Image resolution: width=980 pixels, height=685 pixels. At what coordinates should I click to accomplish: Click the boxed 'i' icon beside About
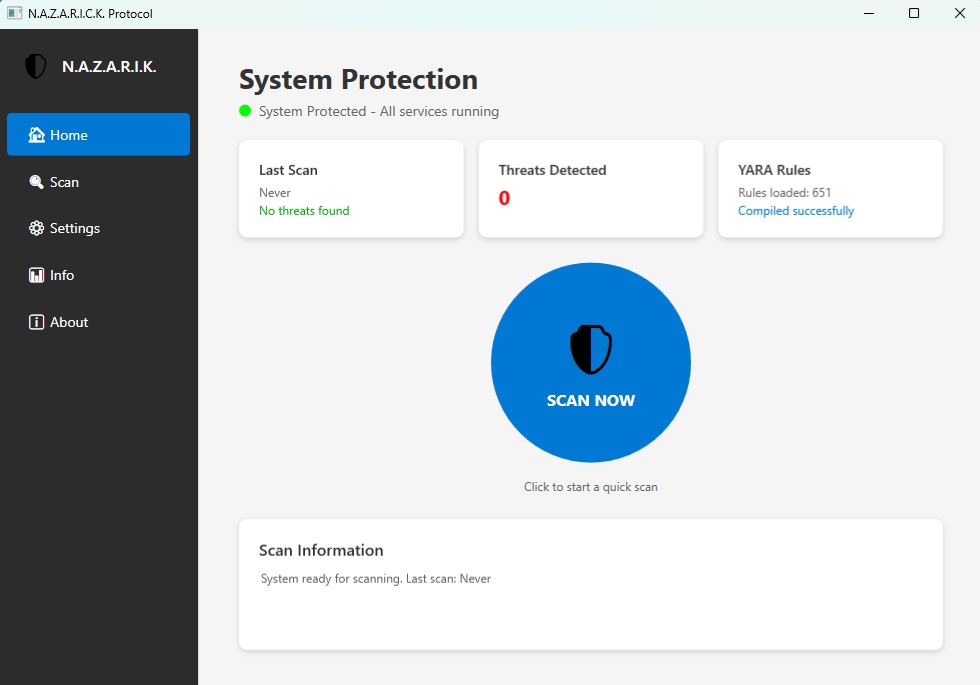(x=37, y=322)
